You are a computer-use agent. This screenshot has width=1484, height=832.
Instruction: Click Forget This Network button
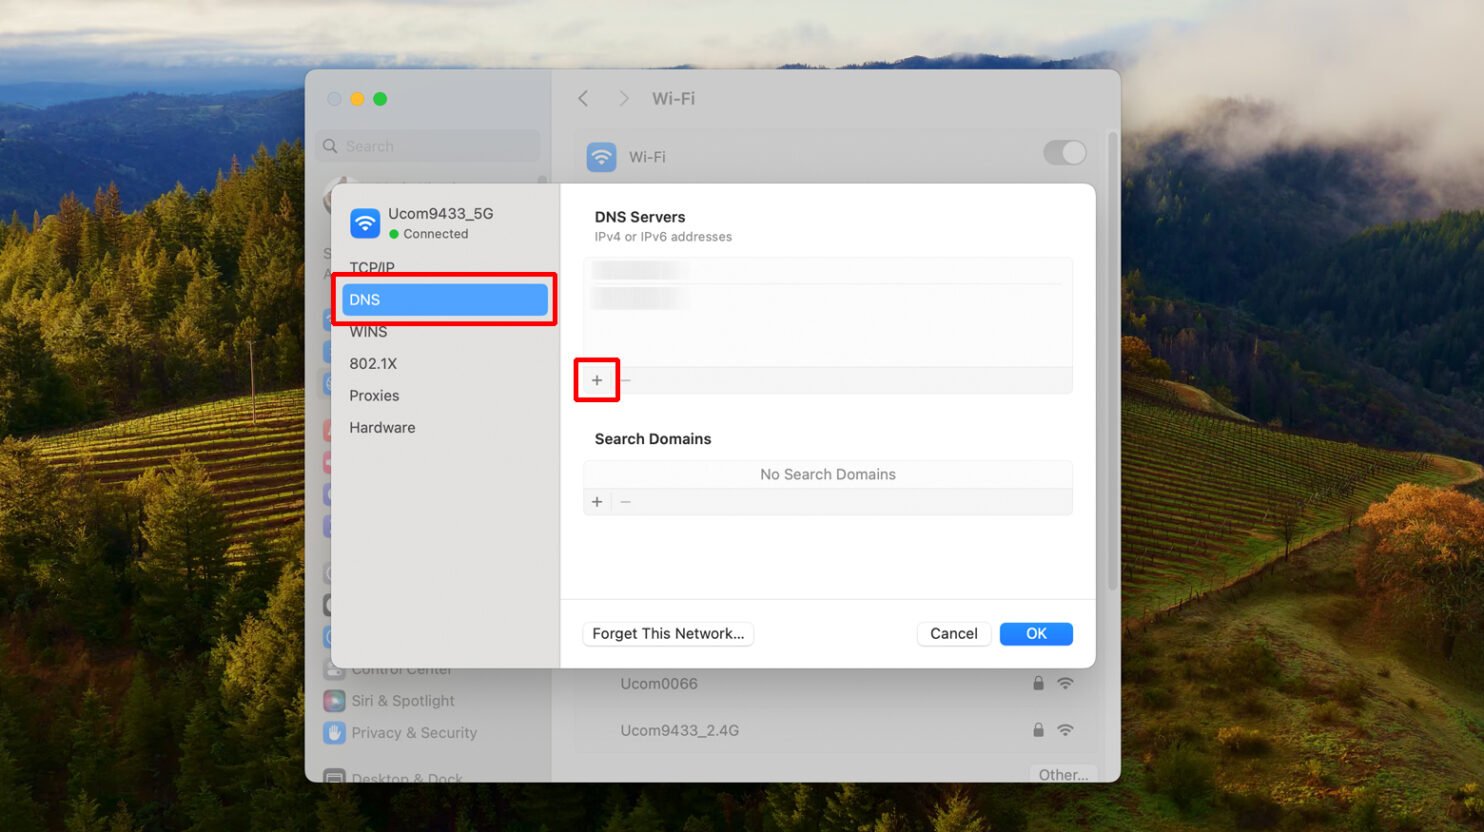point(668,634)
